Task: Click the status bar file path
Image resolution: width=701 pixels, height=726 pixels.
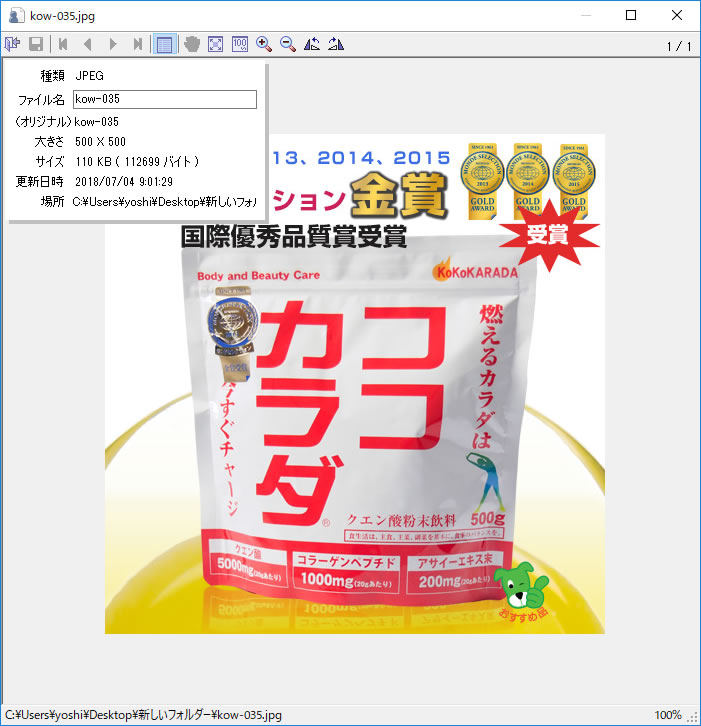Action: coord(144,715)
